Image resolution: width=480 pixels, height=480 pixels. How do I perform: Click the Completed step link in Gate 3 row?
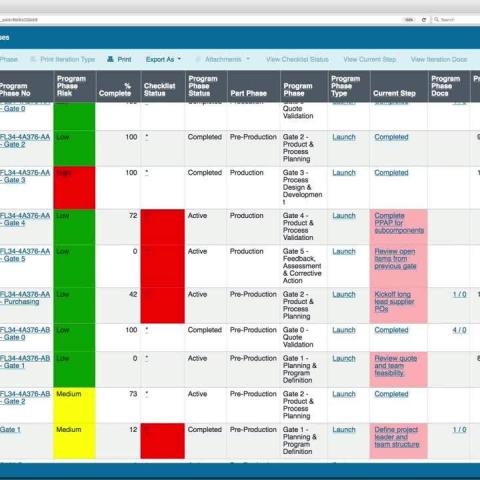pyautogui.click(x=391, y=173)
